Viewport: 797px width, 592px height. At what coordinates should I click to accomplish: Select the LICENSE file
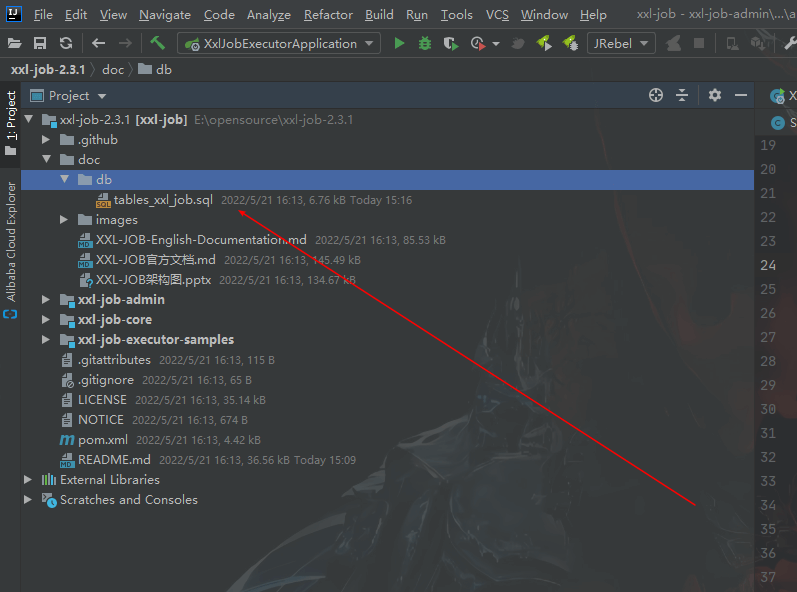(102, 400)
